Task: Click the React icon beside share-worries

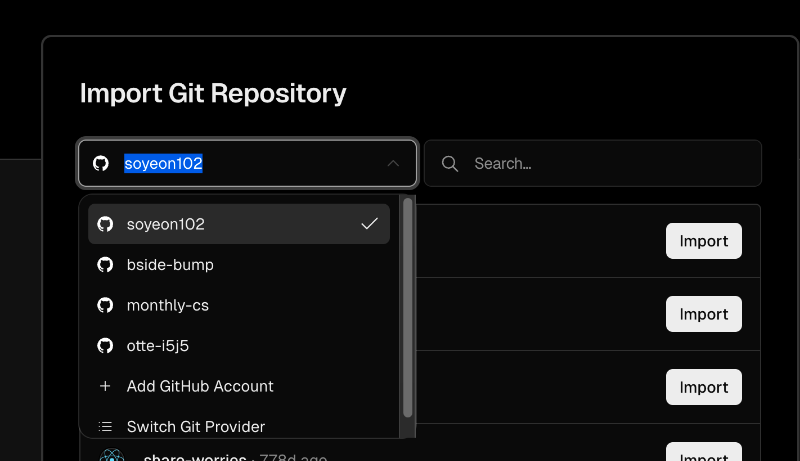Action: [112, 455]
